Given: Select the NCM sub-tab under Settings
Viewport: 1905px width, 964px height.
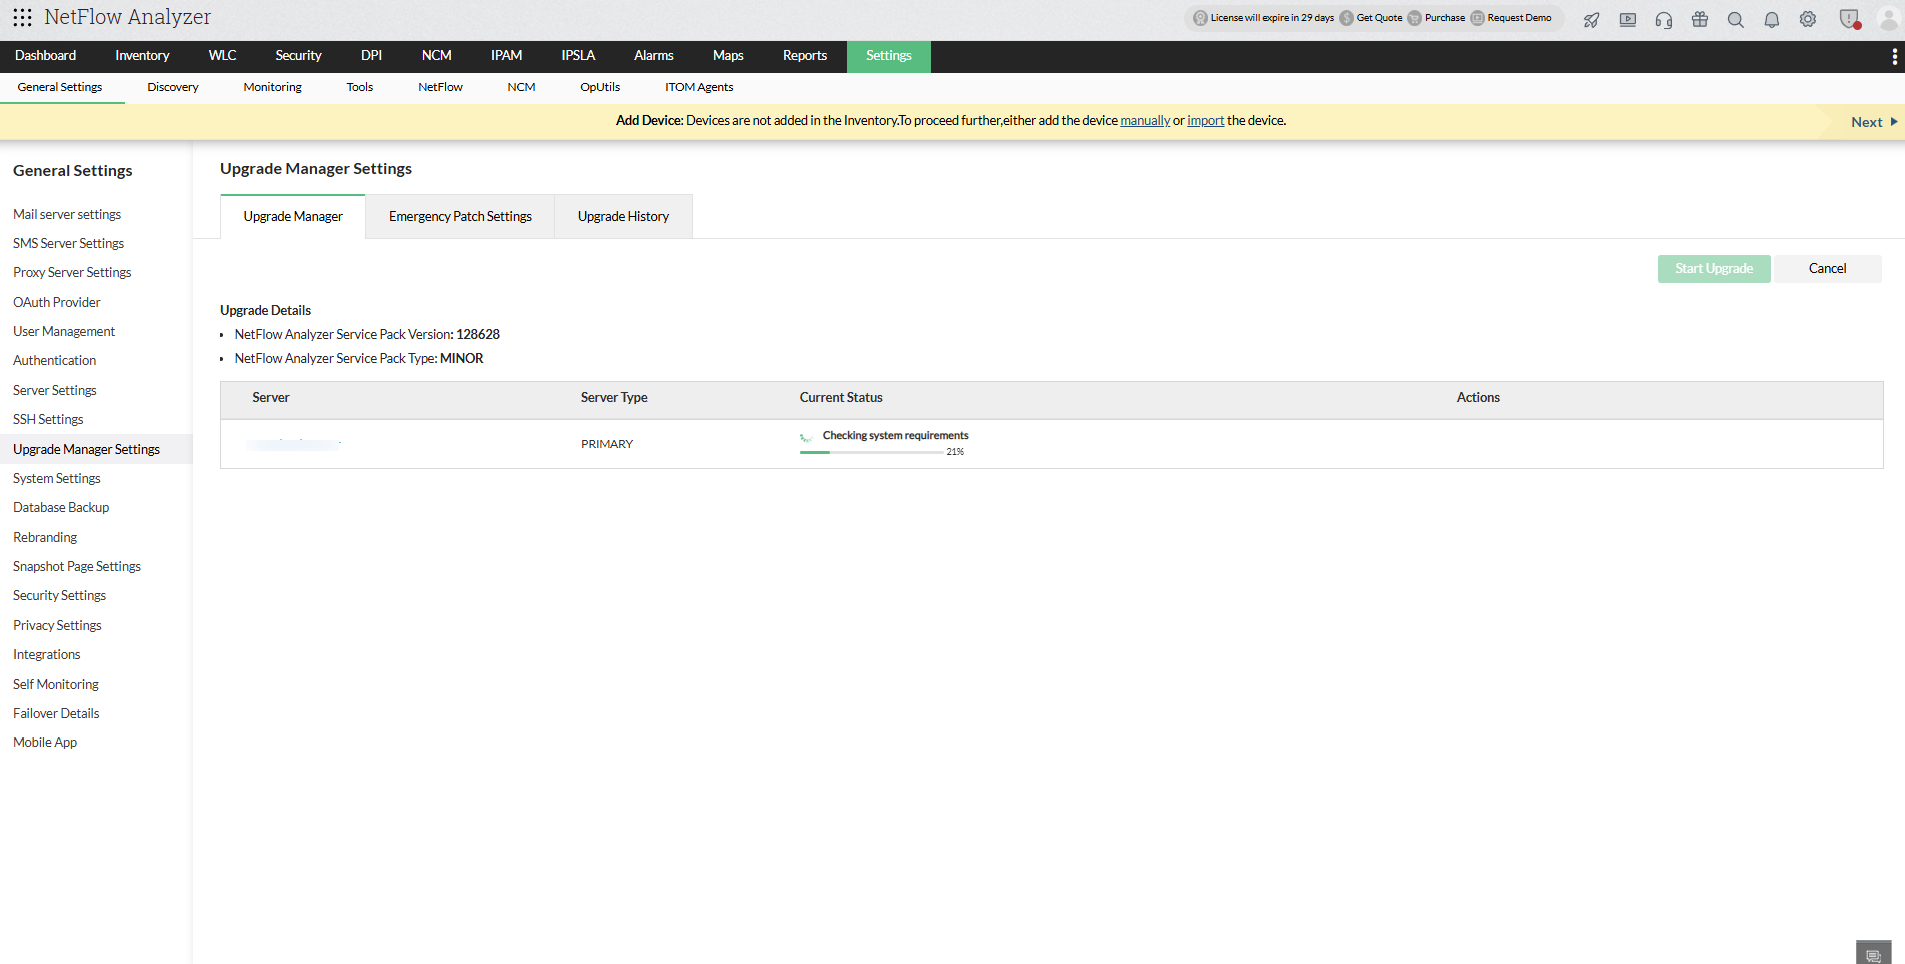Looking at the screenshot, I should 521,88.
